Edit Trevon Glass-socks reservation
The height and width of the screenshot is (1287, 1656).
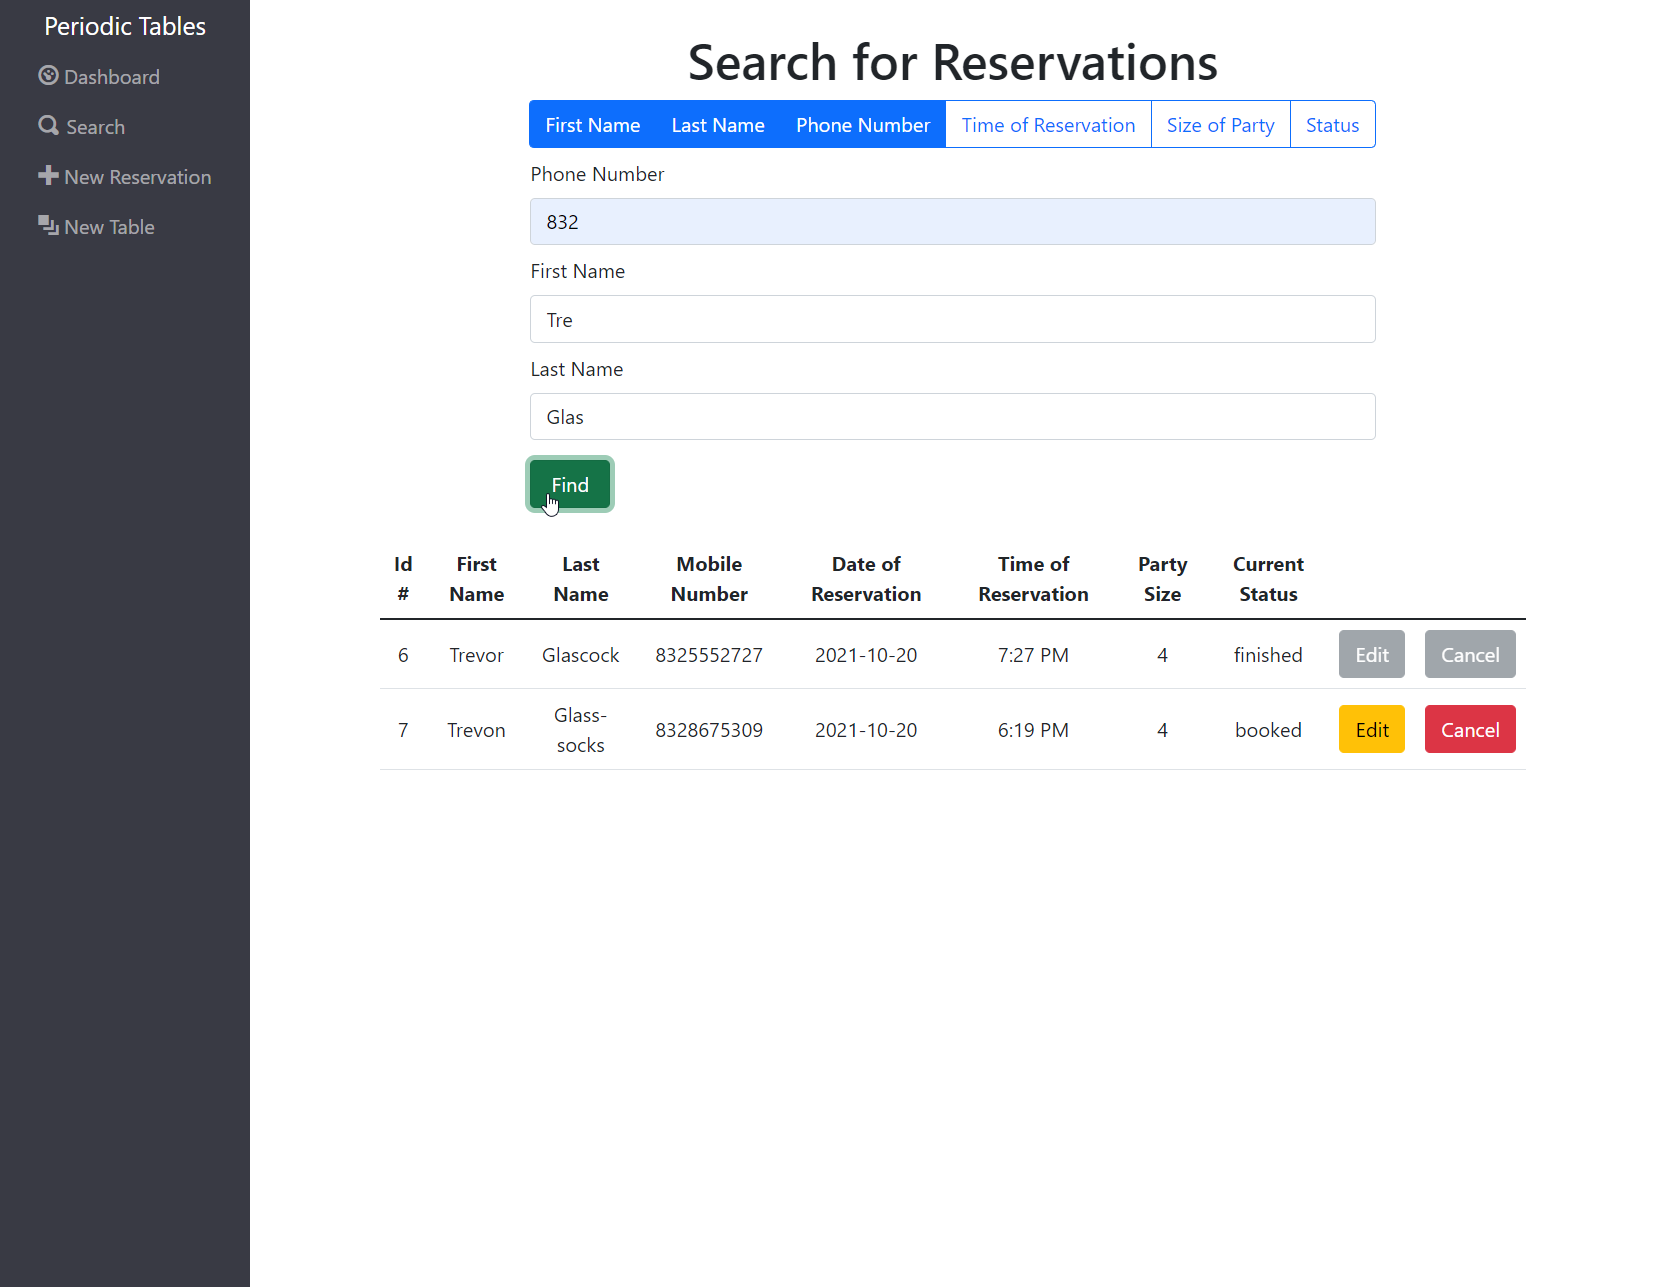1371,729
